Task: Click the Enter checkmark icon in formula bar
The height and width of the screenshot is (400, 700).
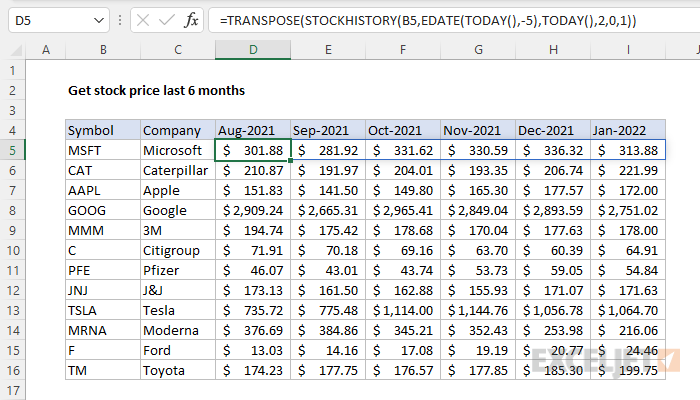Action: pyautogui.click(x=165, y=20)
